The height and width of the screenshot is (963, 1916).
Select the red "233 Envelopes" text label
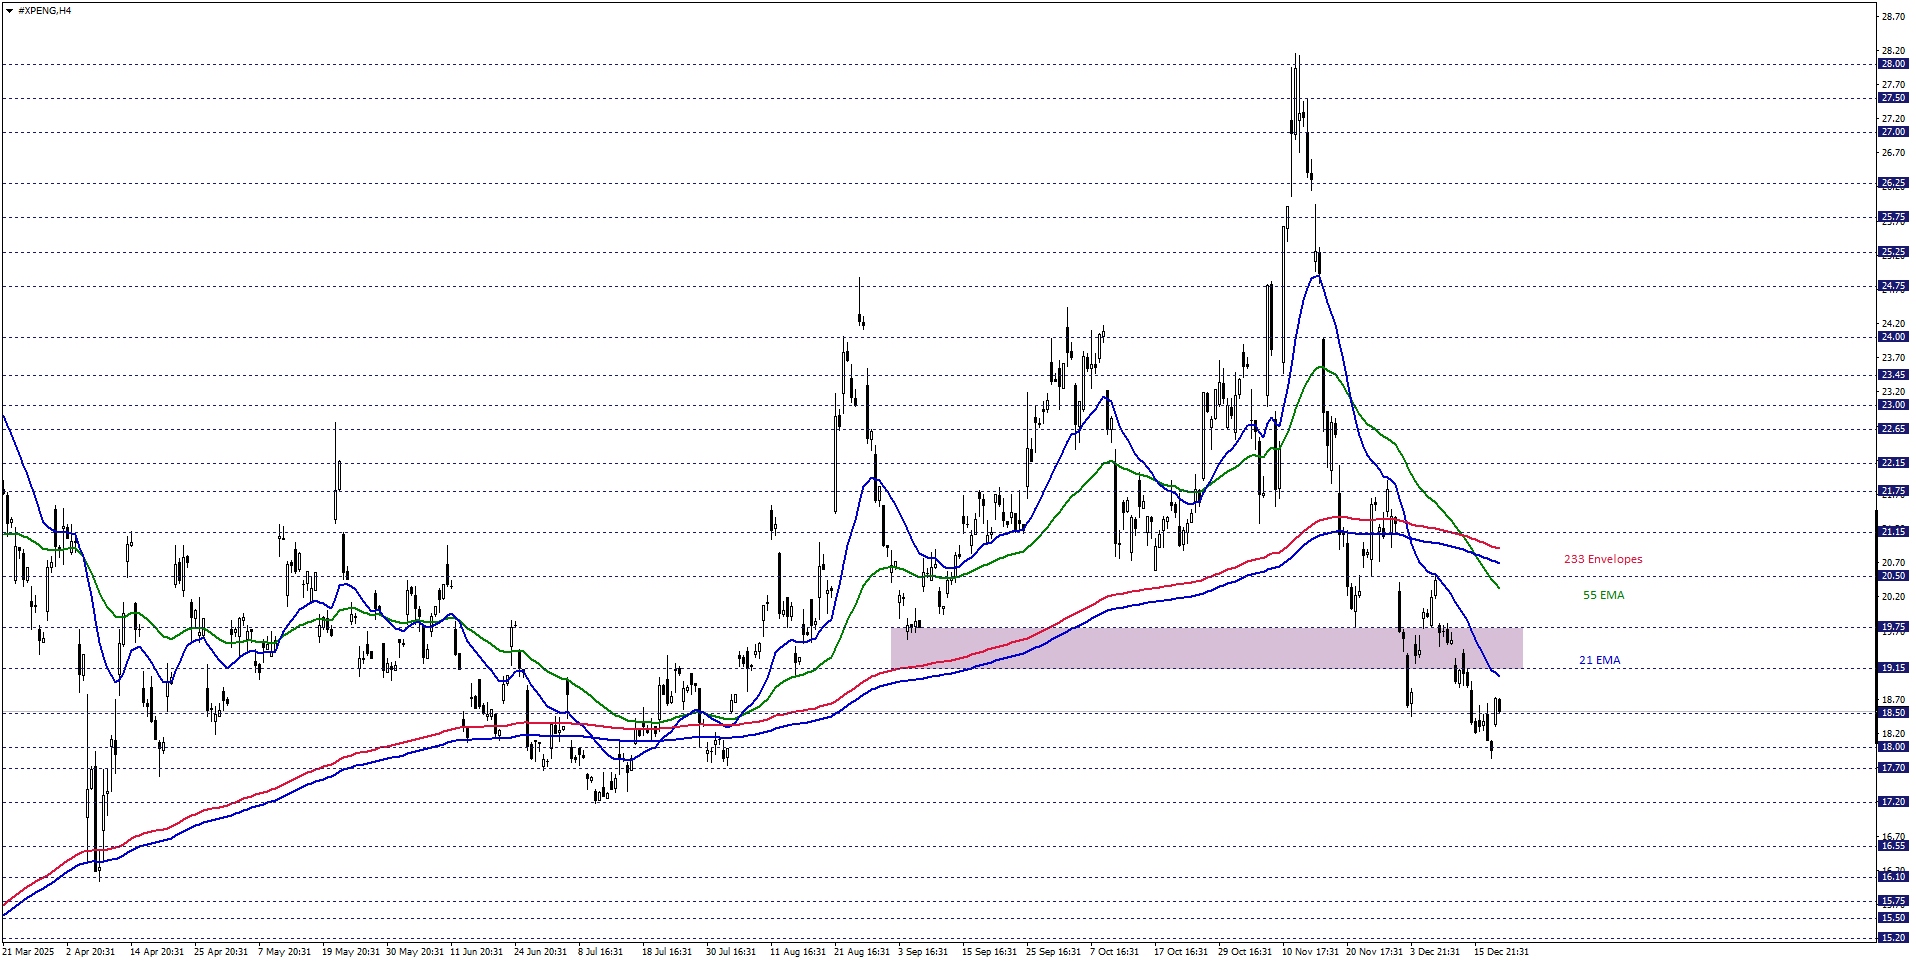click(x=1602, y=560)
